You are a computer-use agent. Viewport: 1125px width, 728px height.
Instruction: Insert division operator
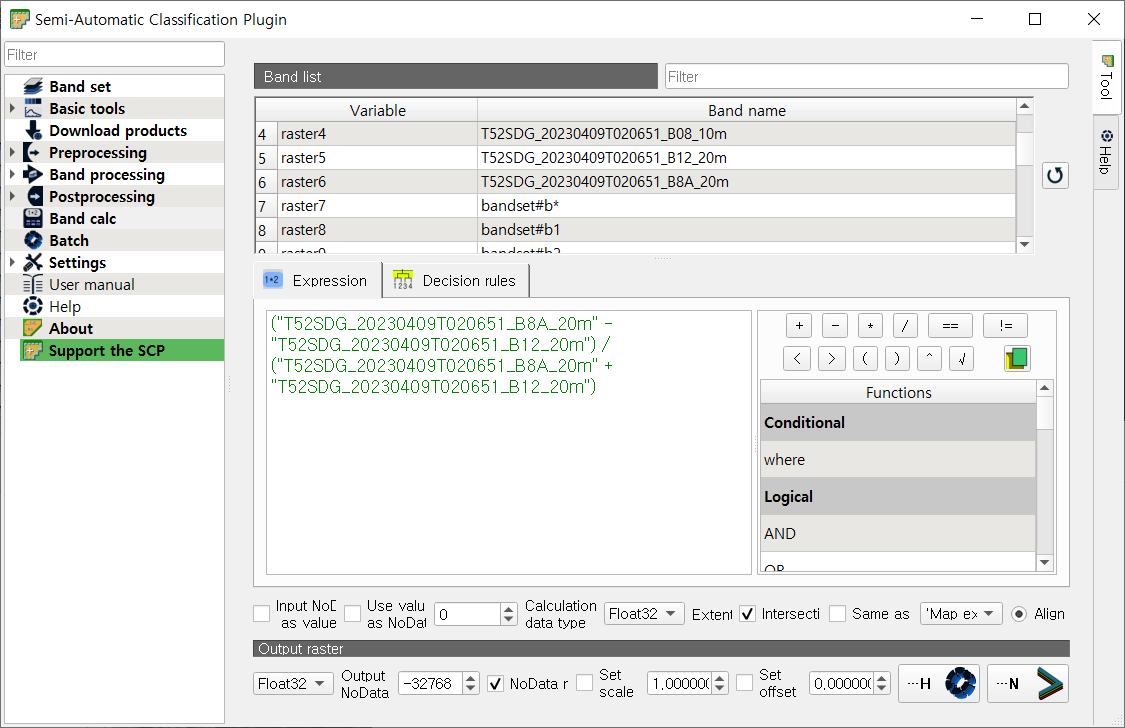pyautogui.click(x=905, y=326)
